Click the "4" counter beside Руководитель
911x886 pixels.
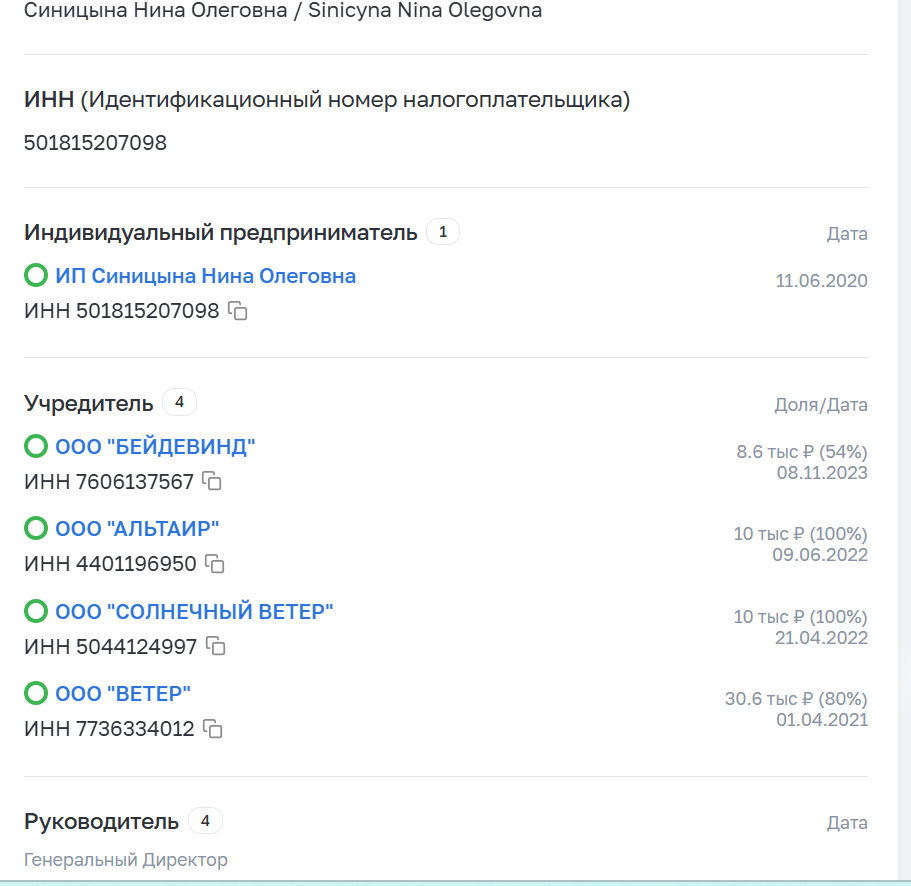[206, 820]
